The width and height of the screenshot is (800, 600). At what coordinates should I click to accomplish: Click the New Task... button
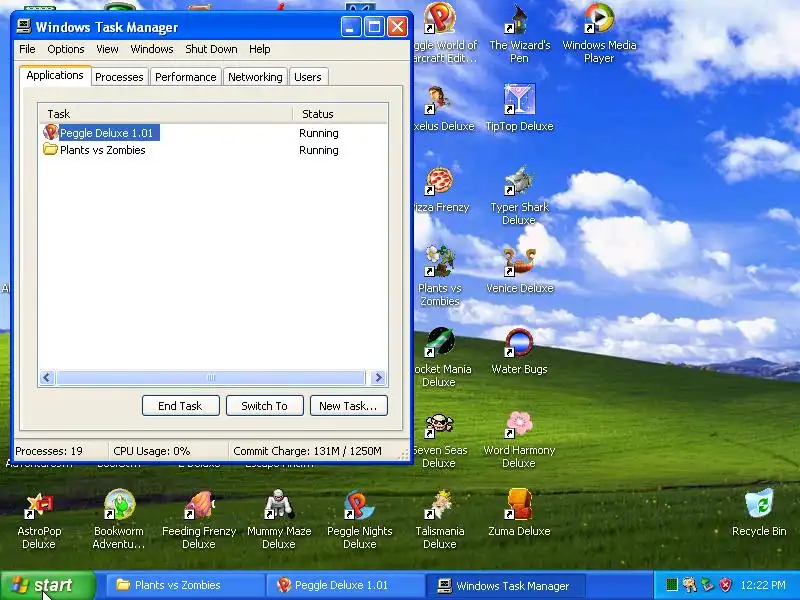[x=348, y=406]
